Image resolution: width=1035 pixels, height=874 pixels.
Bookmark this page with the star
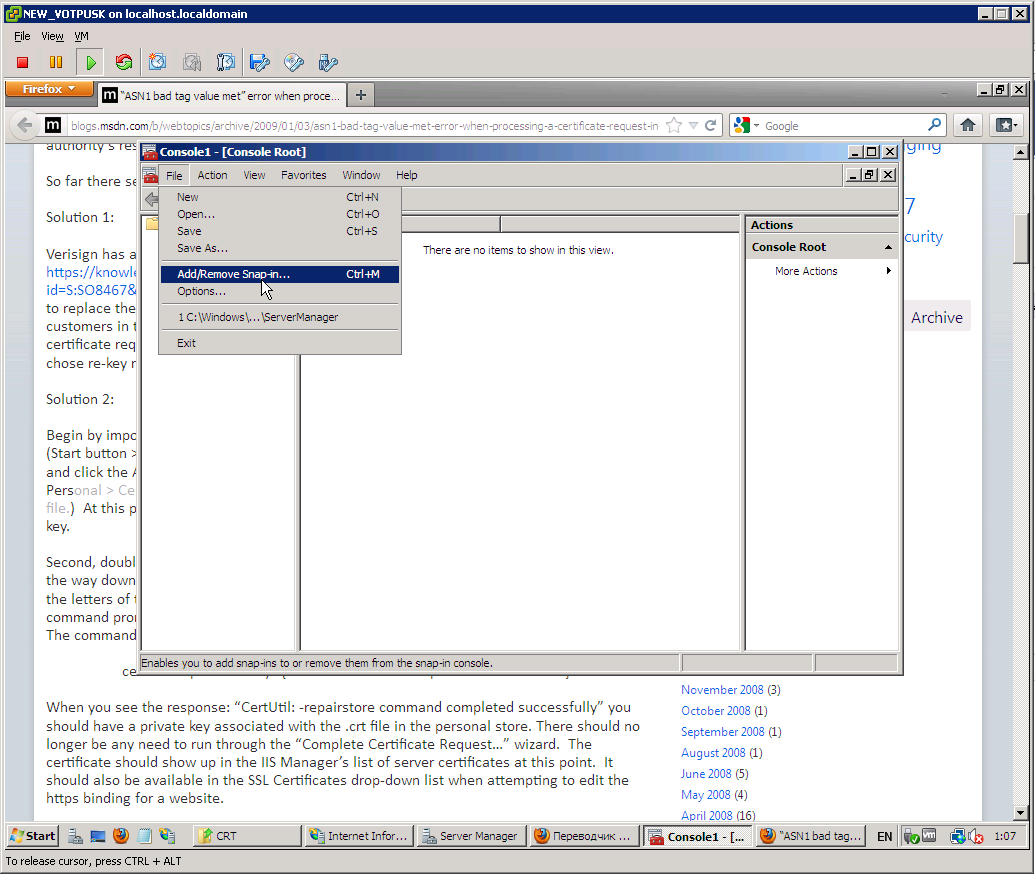pos(674,125)
